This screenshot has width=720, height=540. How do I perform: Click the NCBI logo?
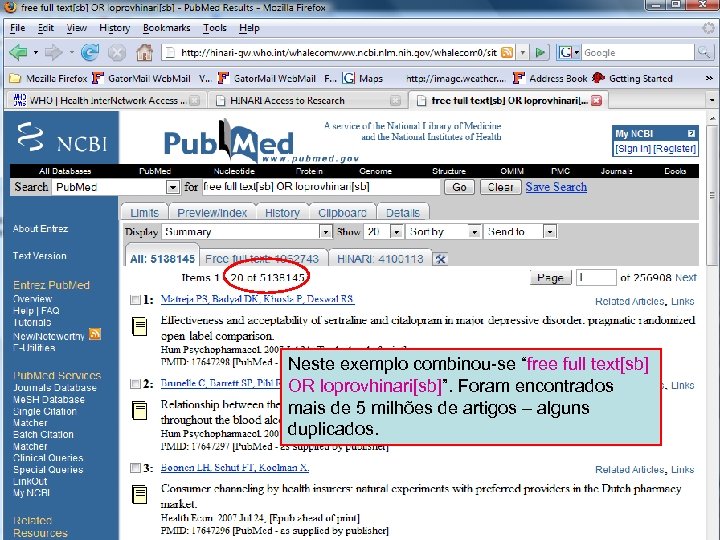coord(62,137)
